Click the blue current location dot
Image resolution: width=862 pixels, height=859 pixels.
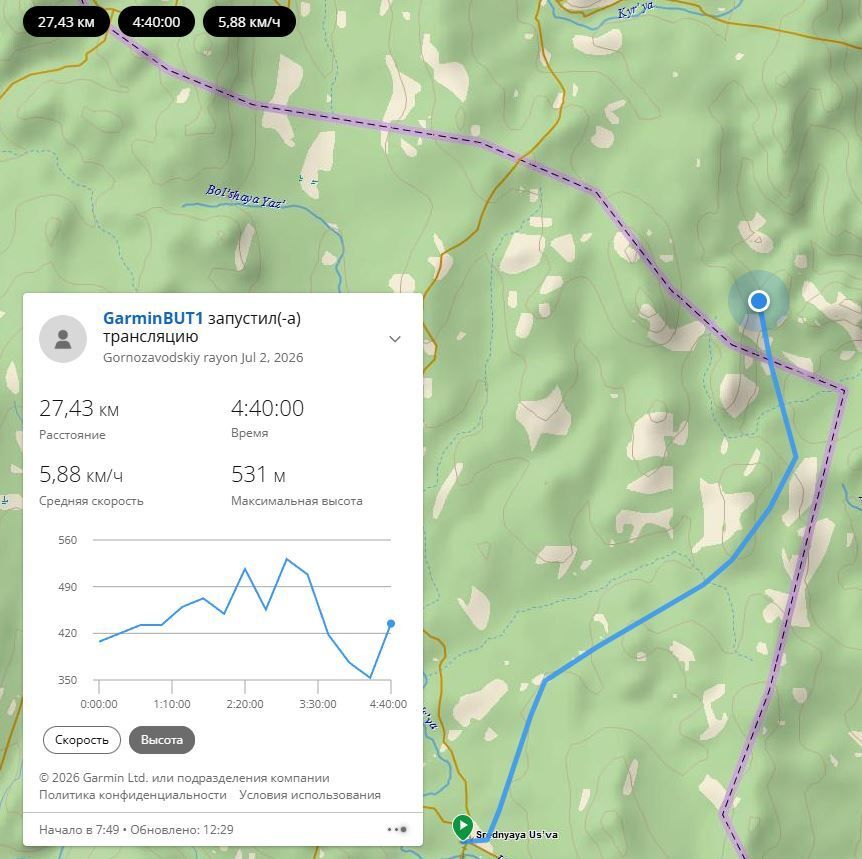(759, 301)
